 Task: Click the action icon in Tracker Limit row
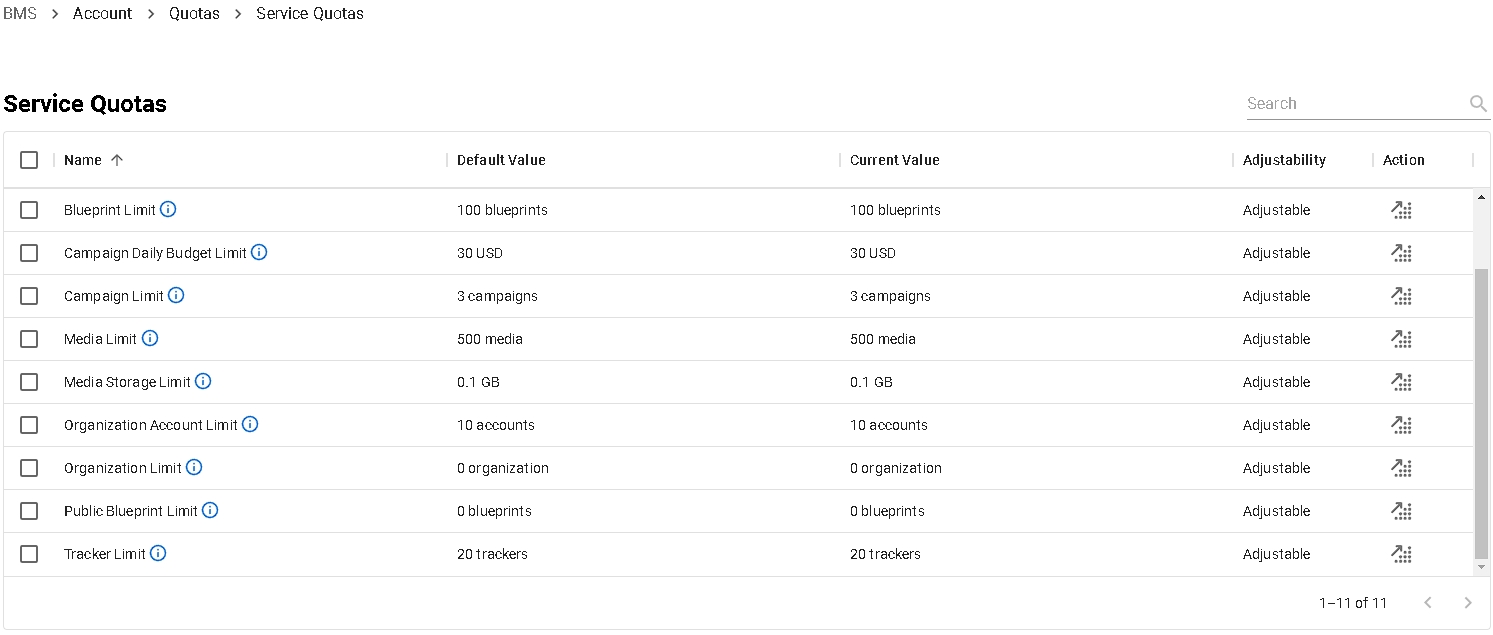pos(1402,554)
